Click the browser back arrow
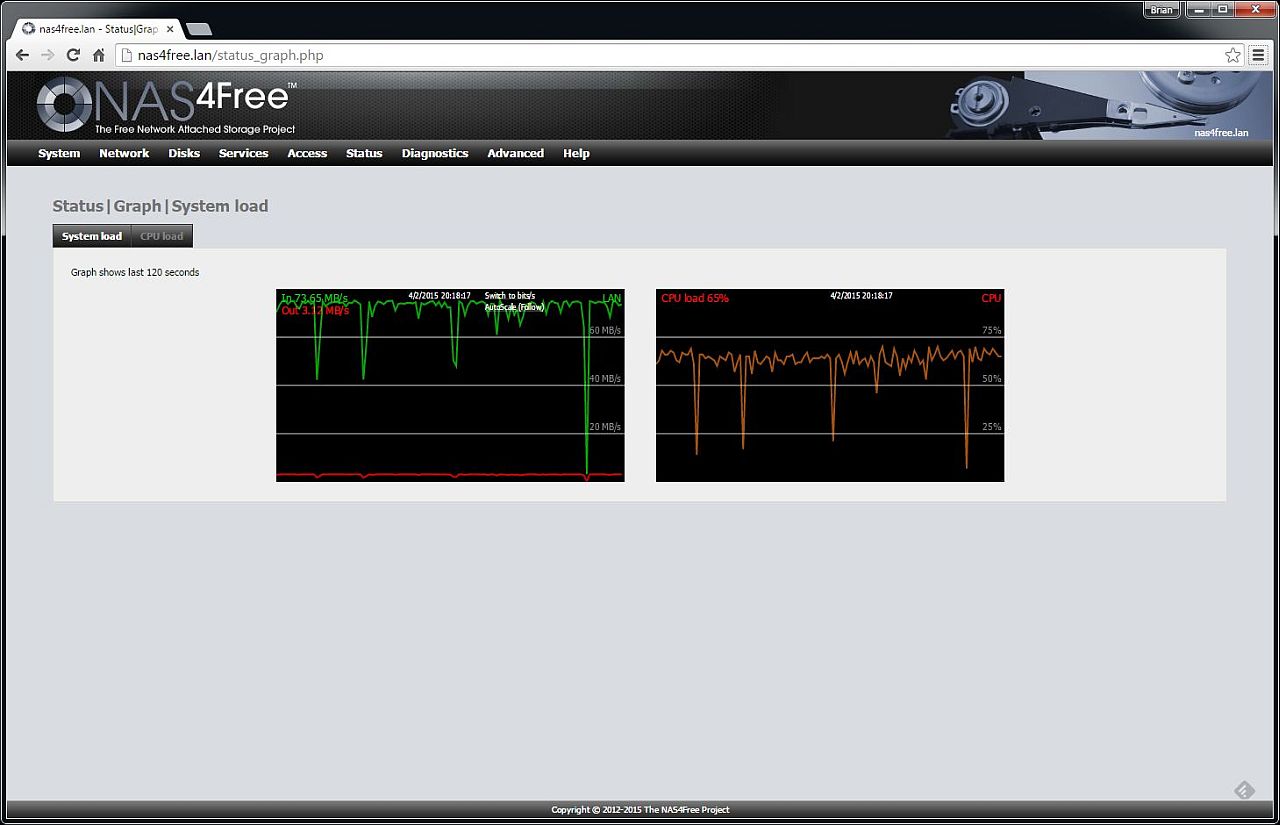 [x=22, y=56]
